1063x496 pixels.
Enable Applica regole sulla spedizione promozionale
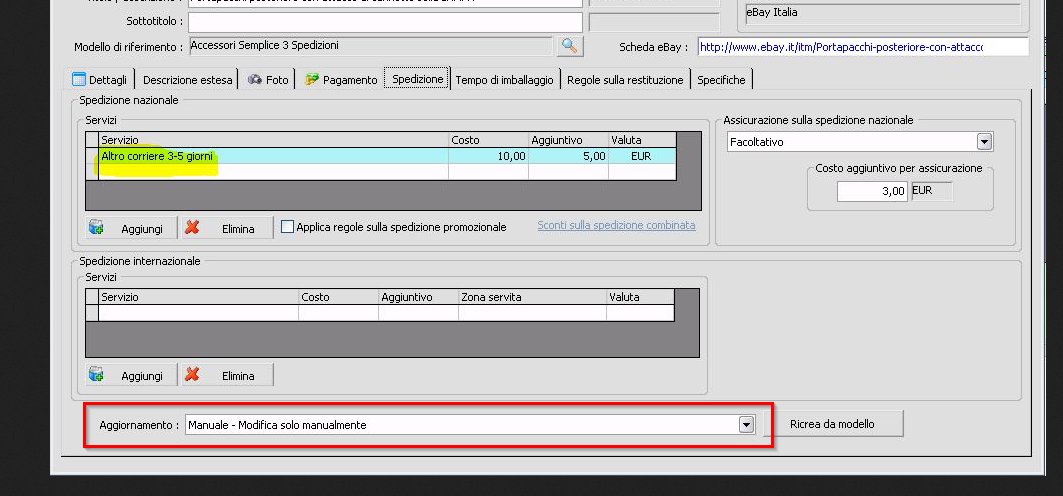[287, 226]
